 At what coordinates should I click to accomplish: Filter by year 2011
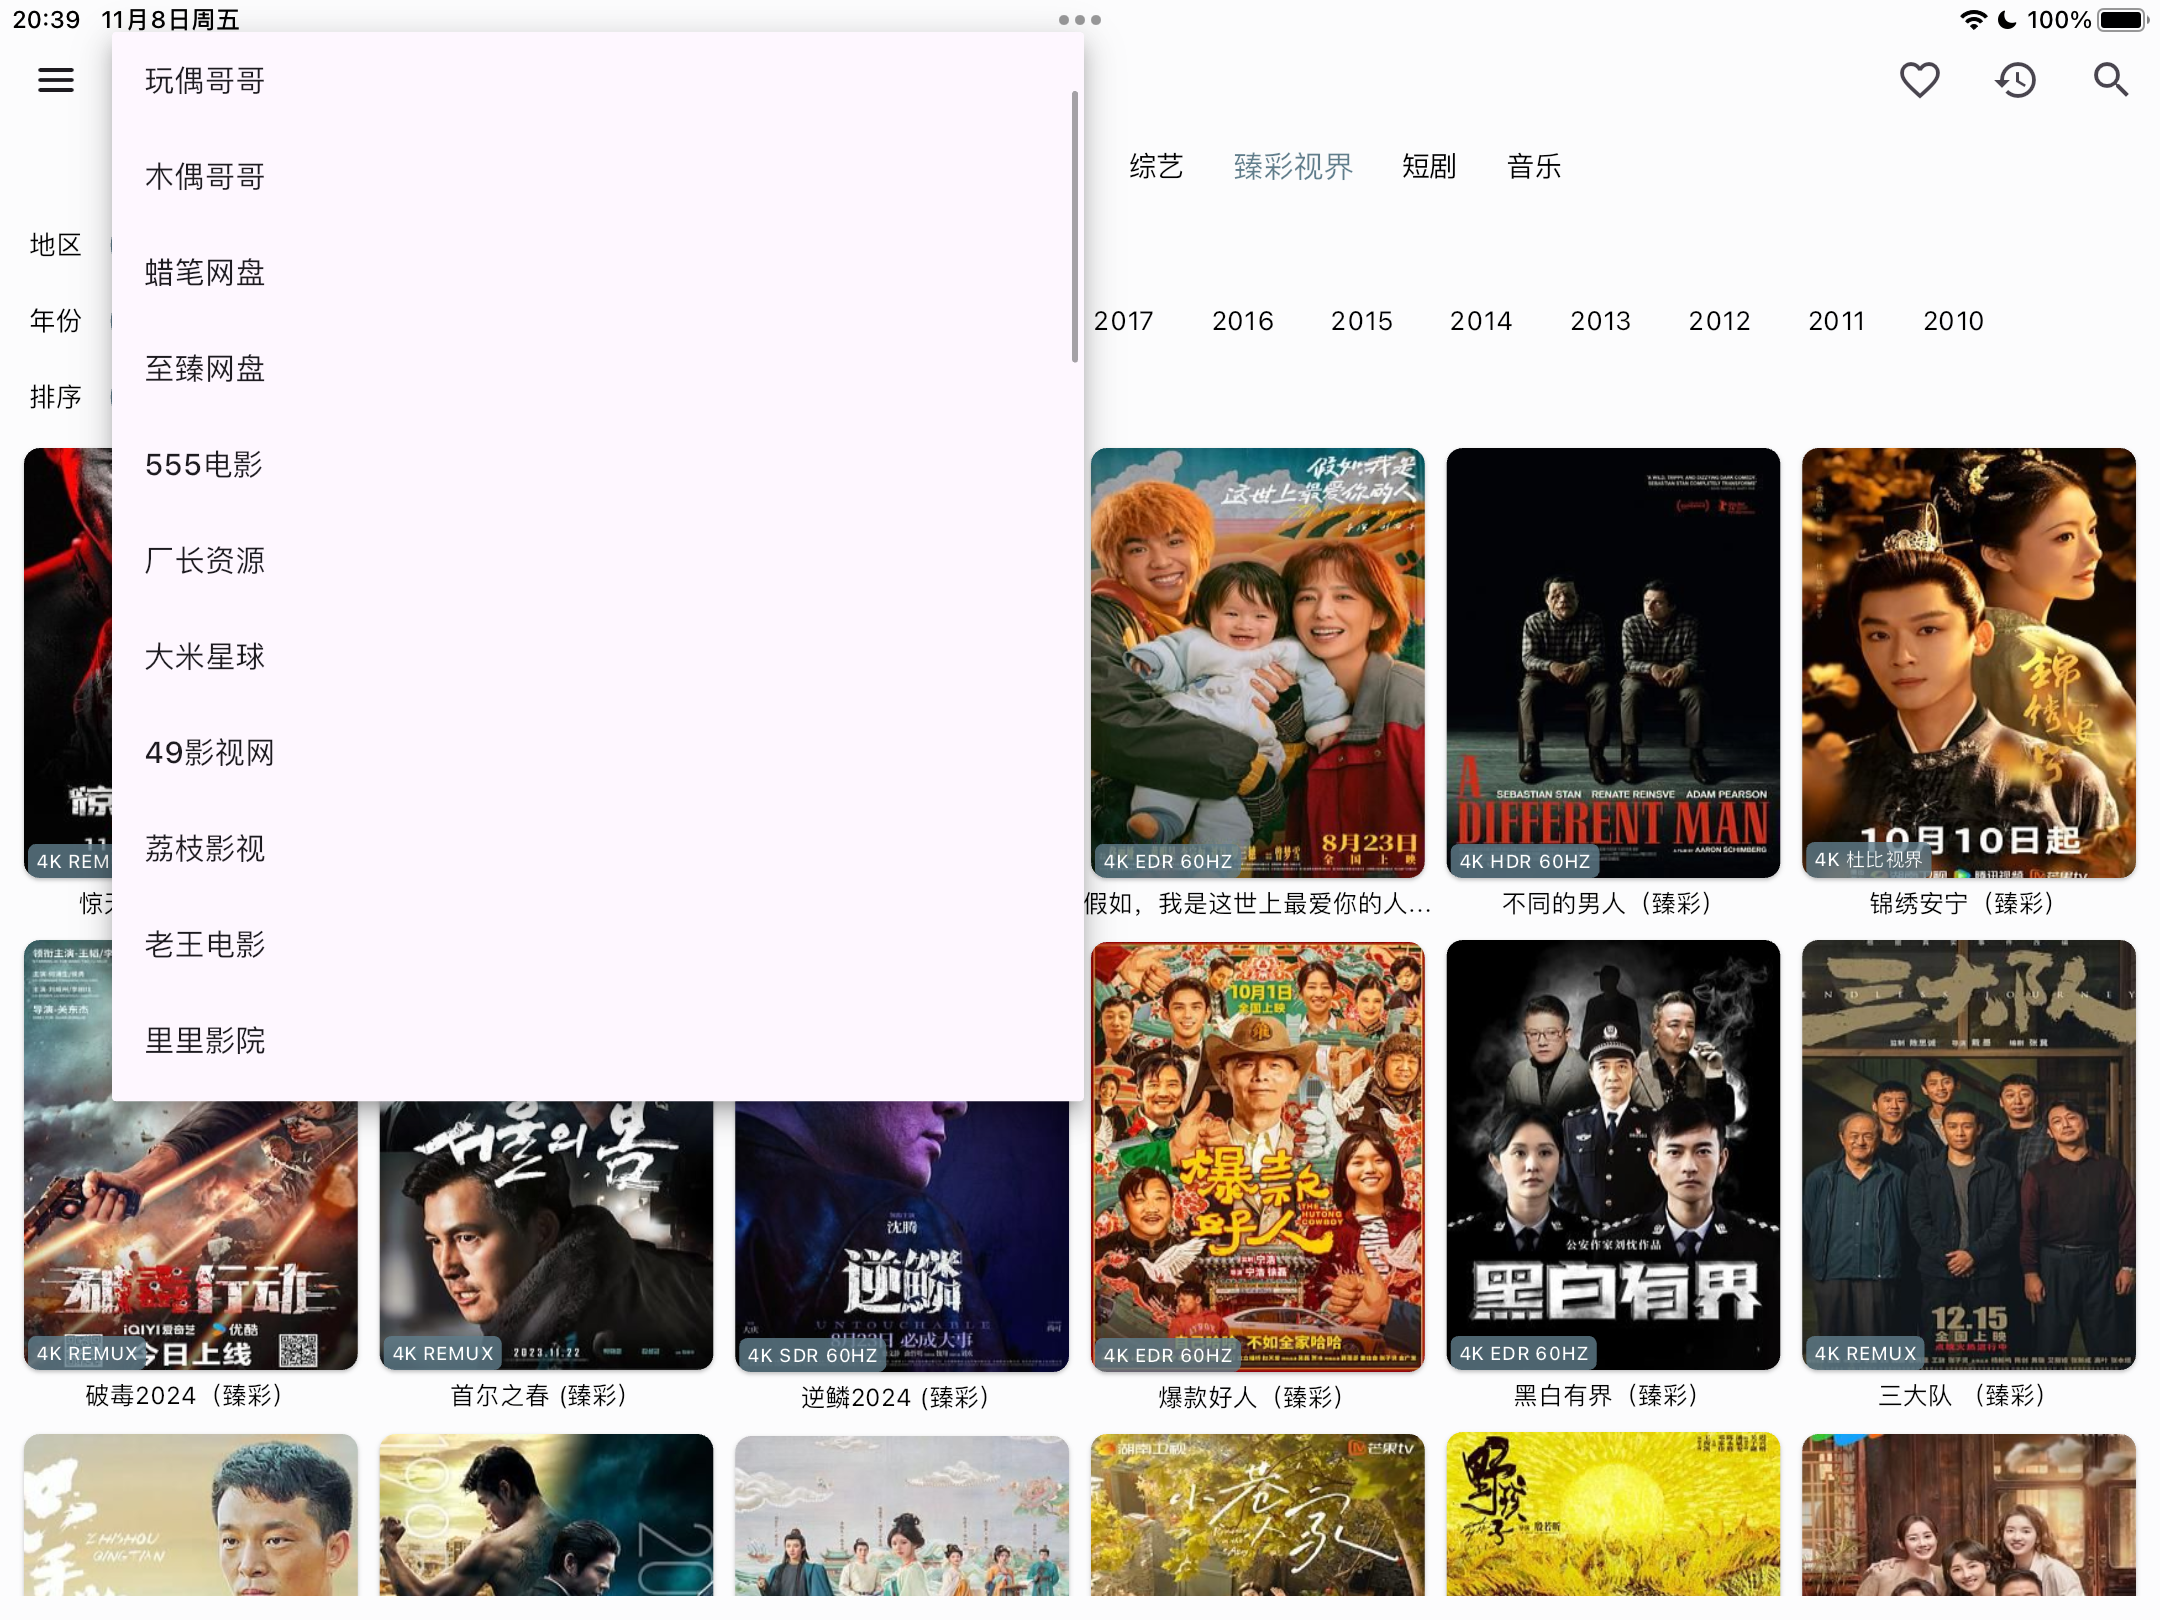click(1837, 321)
